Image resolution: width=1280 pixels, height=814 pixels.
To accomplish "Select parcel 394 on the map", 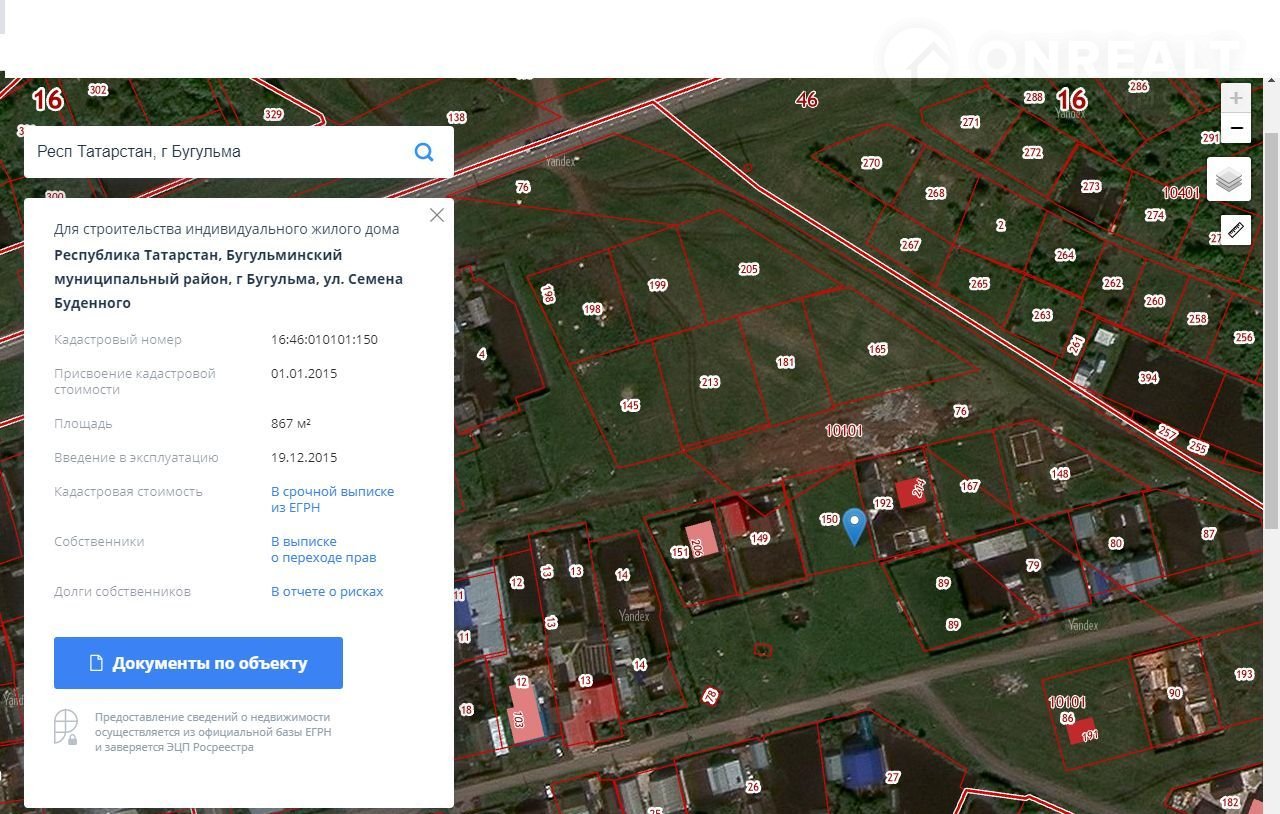I will point(1148,378).
